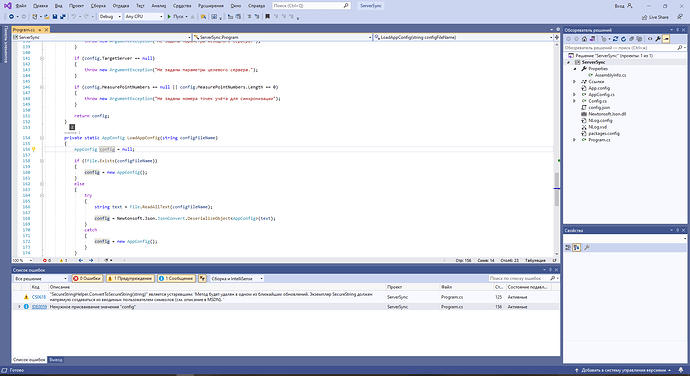
Task: Collapse the Properties node in Solution Explorer
Action: [574, 69]
